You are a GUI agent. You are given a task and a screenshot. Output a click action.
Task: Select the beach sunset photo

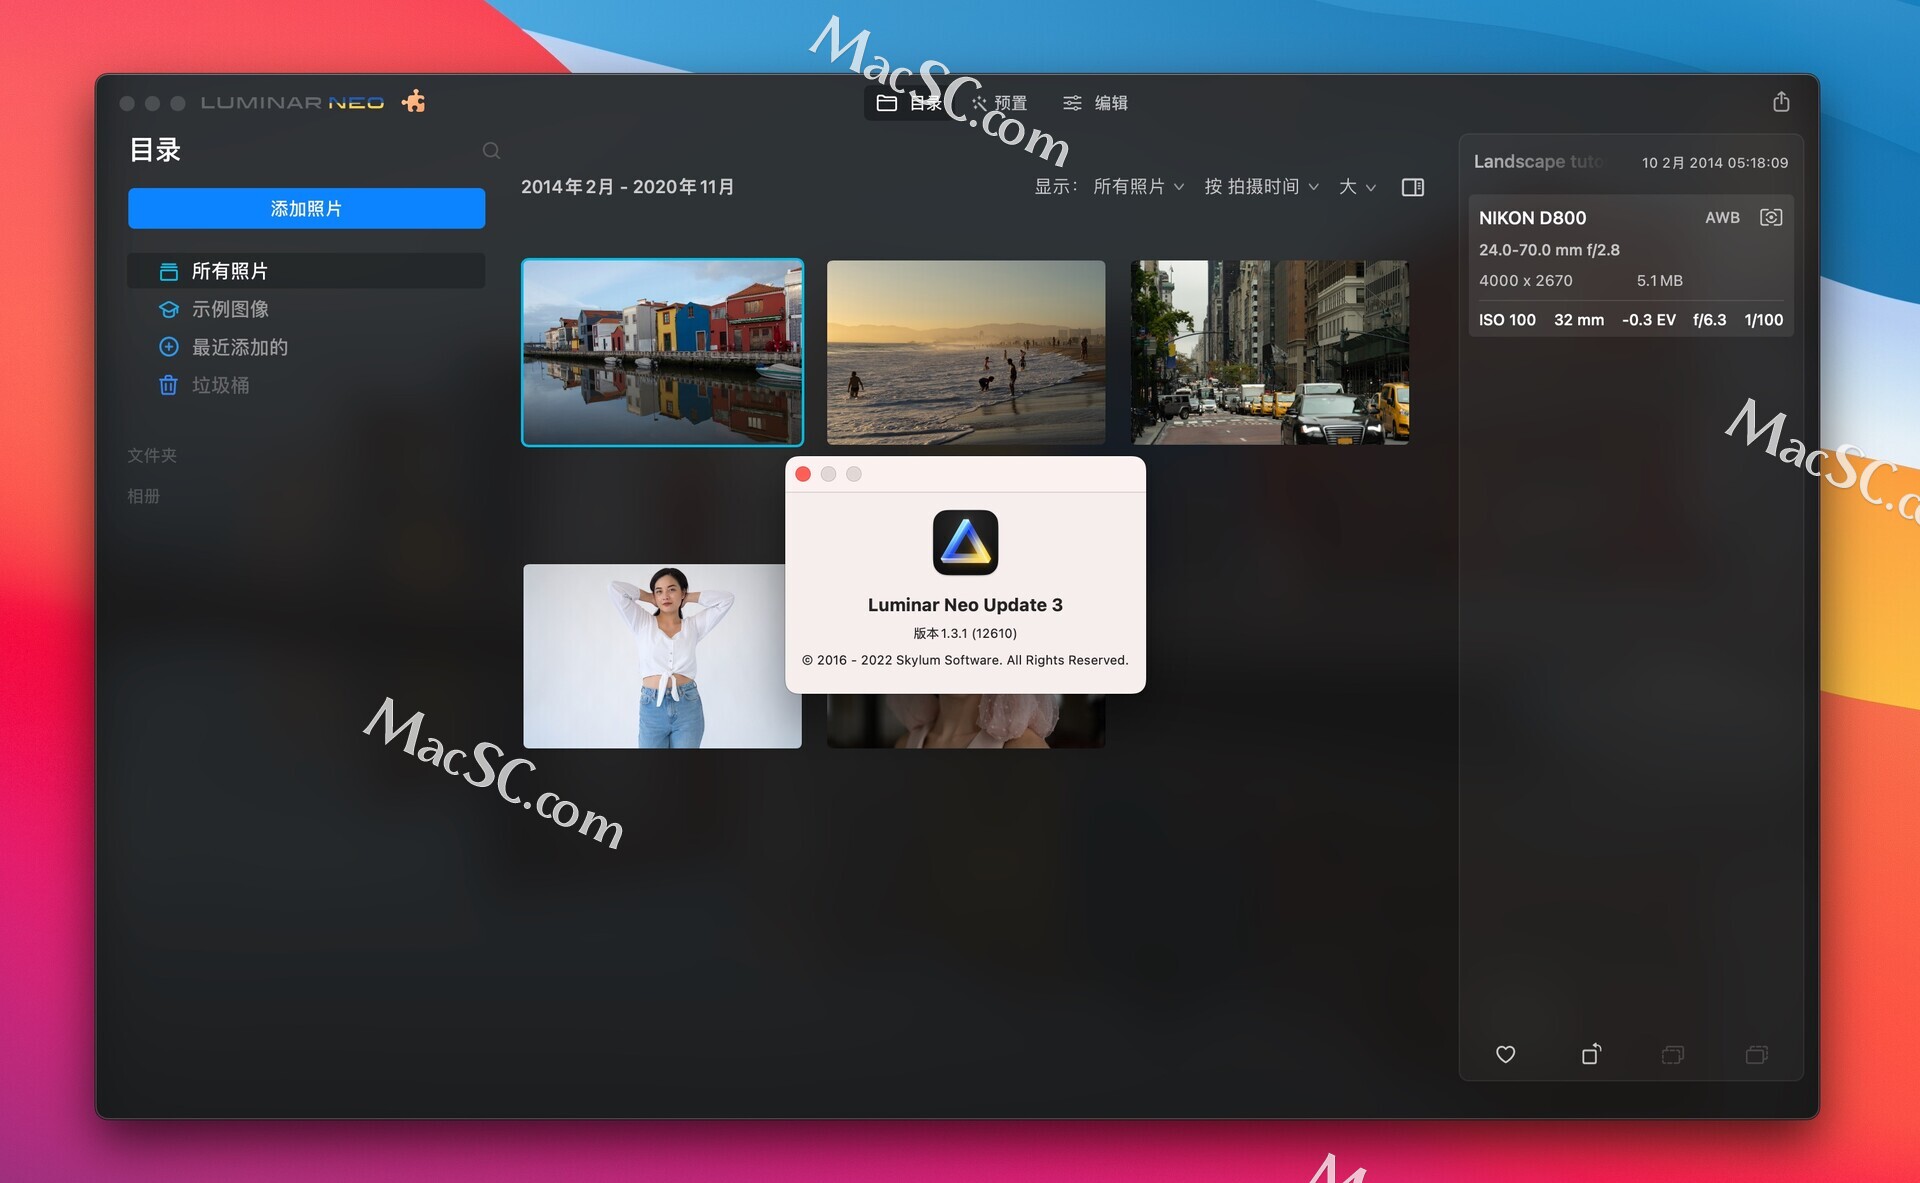(966, 352)
